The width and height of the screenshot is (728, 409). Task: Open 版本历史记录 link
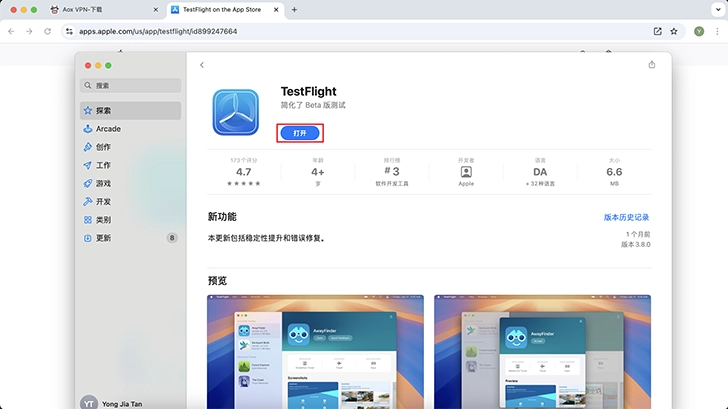tap(626, 217)
